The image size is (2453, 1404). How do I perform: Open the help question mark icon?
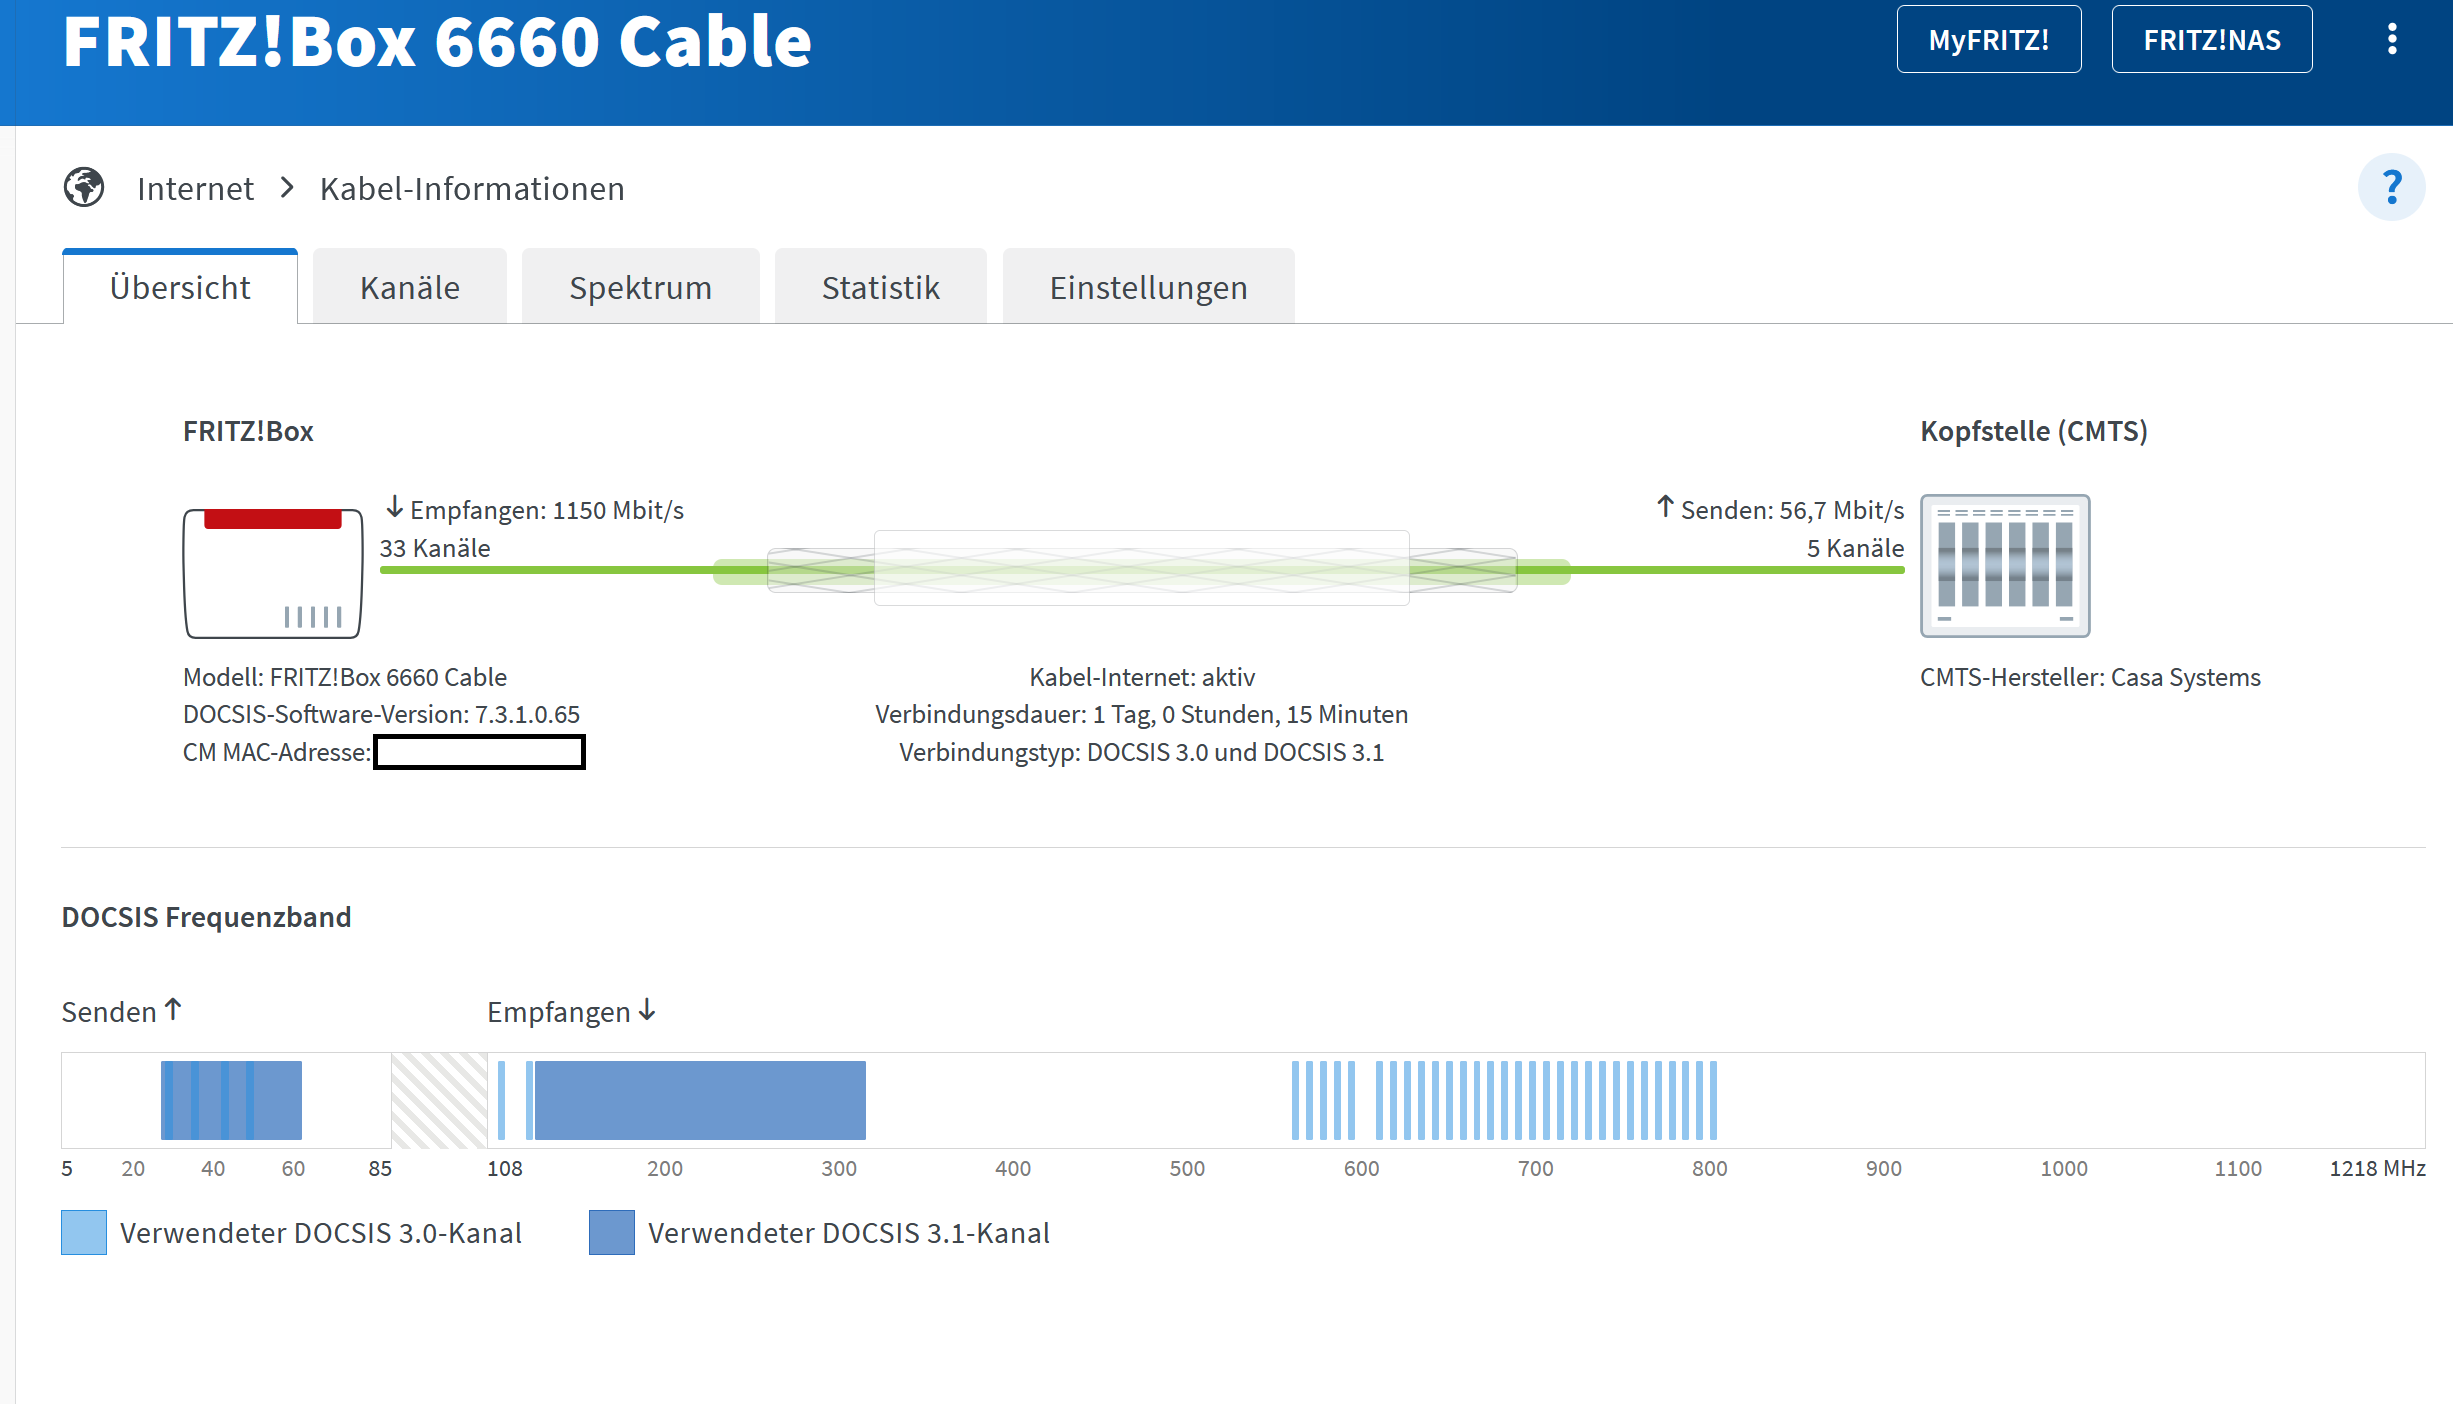point(2391,187)
